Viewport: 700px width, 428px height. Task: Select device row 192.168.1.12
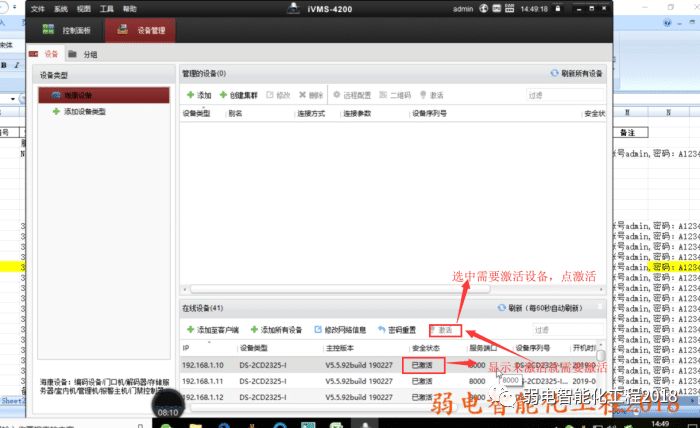(x=388, y=397)
